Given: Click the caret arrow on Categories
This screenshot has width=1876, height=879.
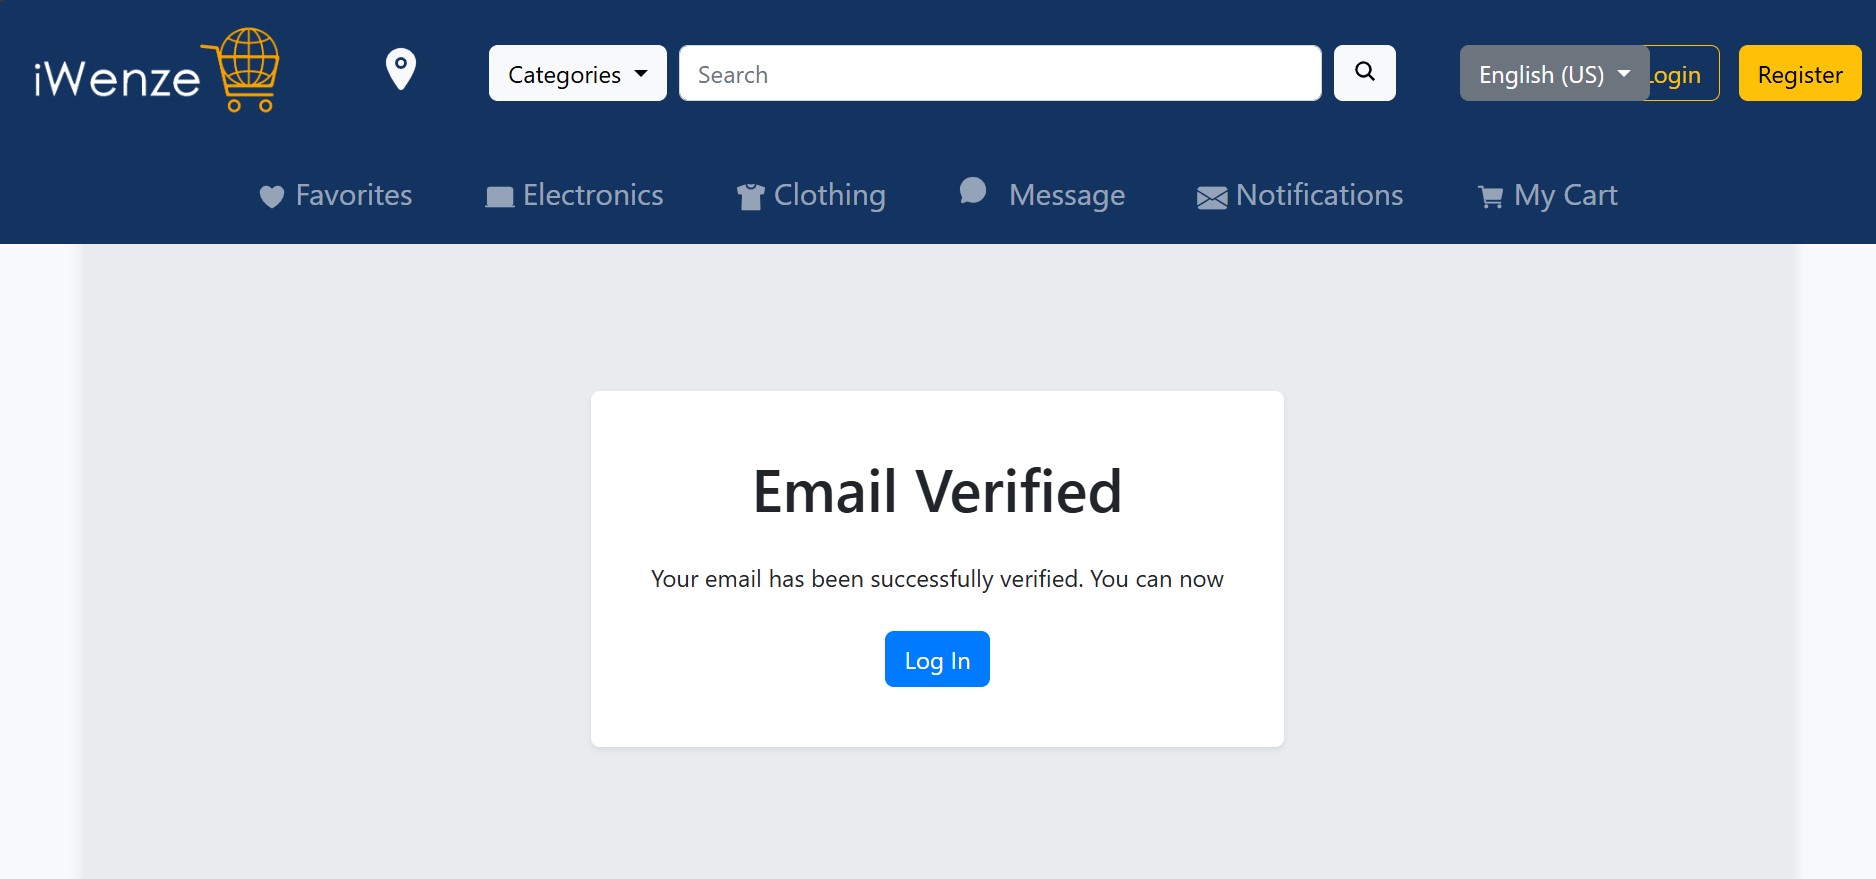Looking at the screenshot, I should (x=641, y=74).
